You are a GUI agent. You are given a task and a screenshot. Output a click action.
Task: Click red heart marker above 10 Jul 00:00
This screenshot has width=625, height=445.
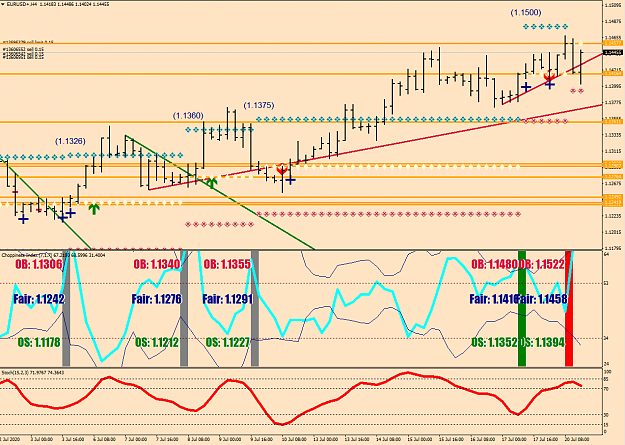point(282,169)
